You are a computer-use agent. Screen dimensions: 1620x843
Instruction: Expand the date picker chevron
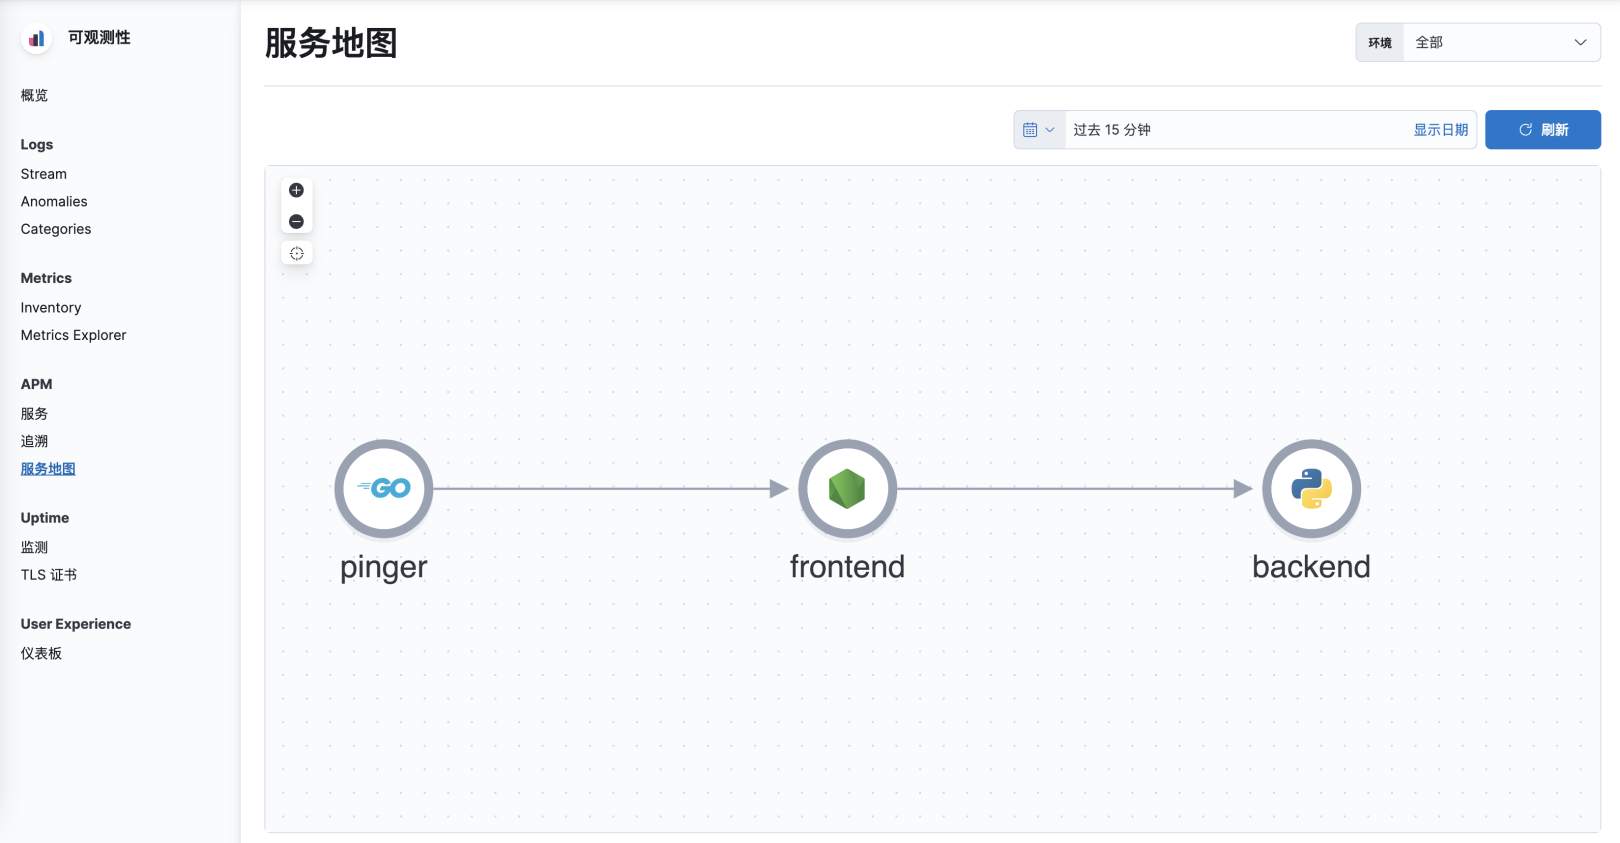click(1051, 129)
